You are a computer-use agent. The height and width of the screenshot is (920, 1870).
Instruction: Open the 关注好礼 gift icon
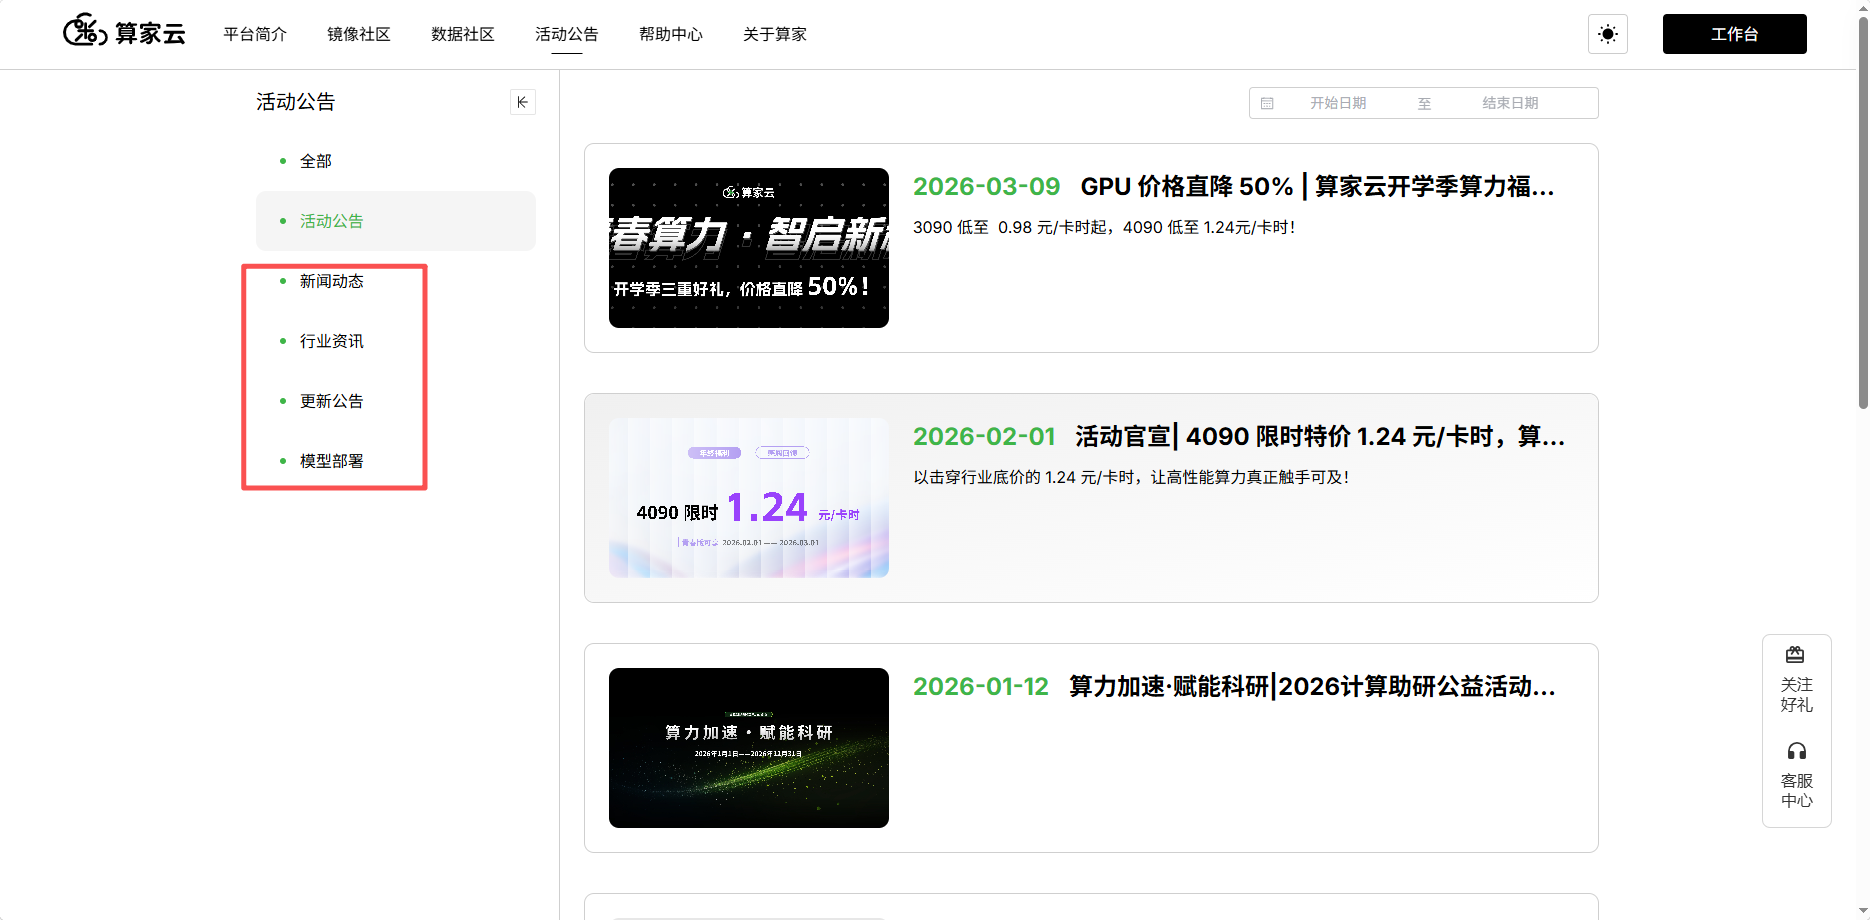tap(1796, 655)
